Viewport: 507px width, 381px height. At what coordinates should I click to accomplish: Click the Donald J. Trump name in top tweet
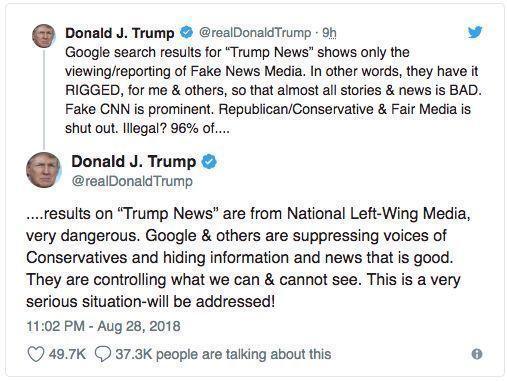tap(120, 33)
